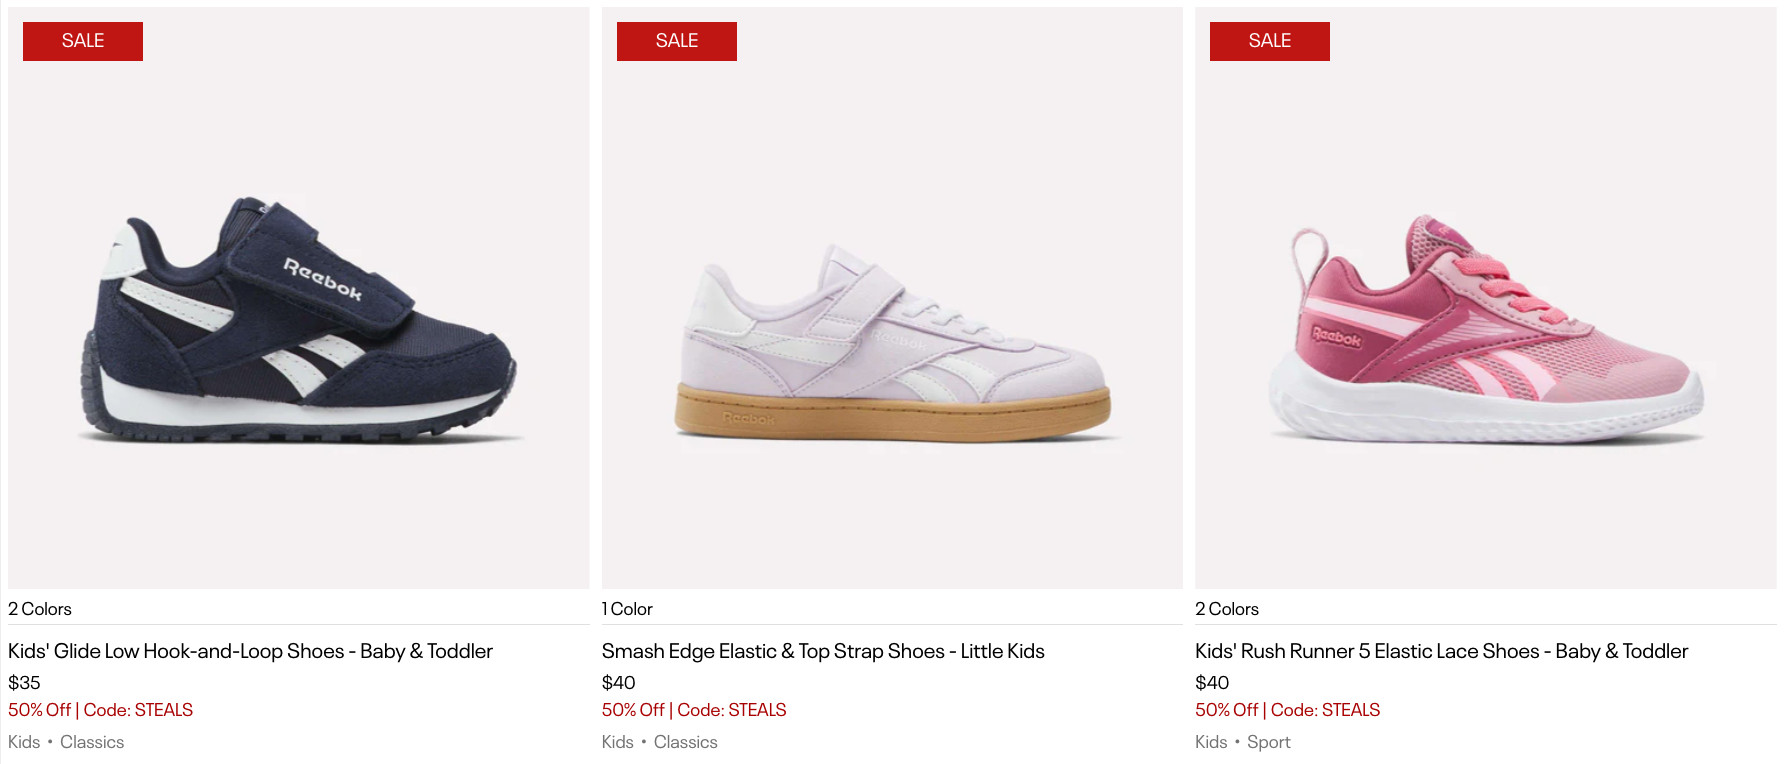Click the 50% Off STEALS code under Rush Runner
The width and height of the screenshot is (1784, 764).
click(1287, 710)
